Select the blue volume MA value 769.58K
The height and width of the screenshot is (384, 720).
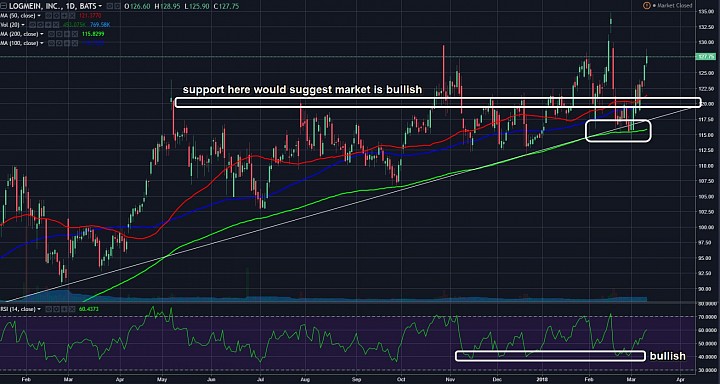click(x=100, y=25)
